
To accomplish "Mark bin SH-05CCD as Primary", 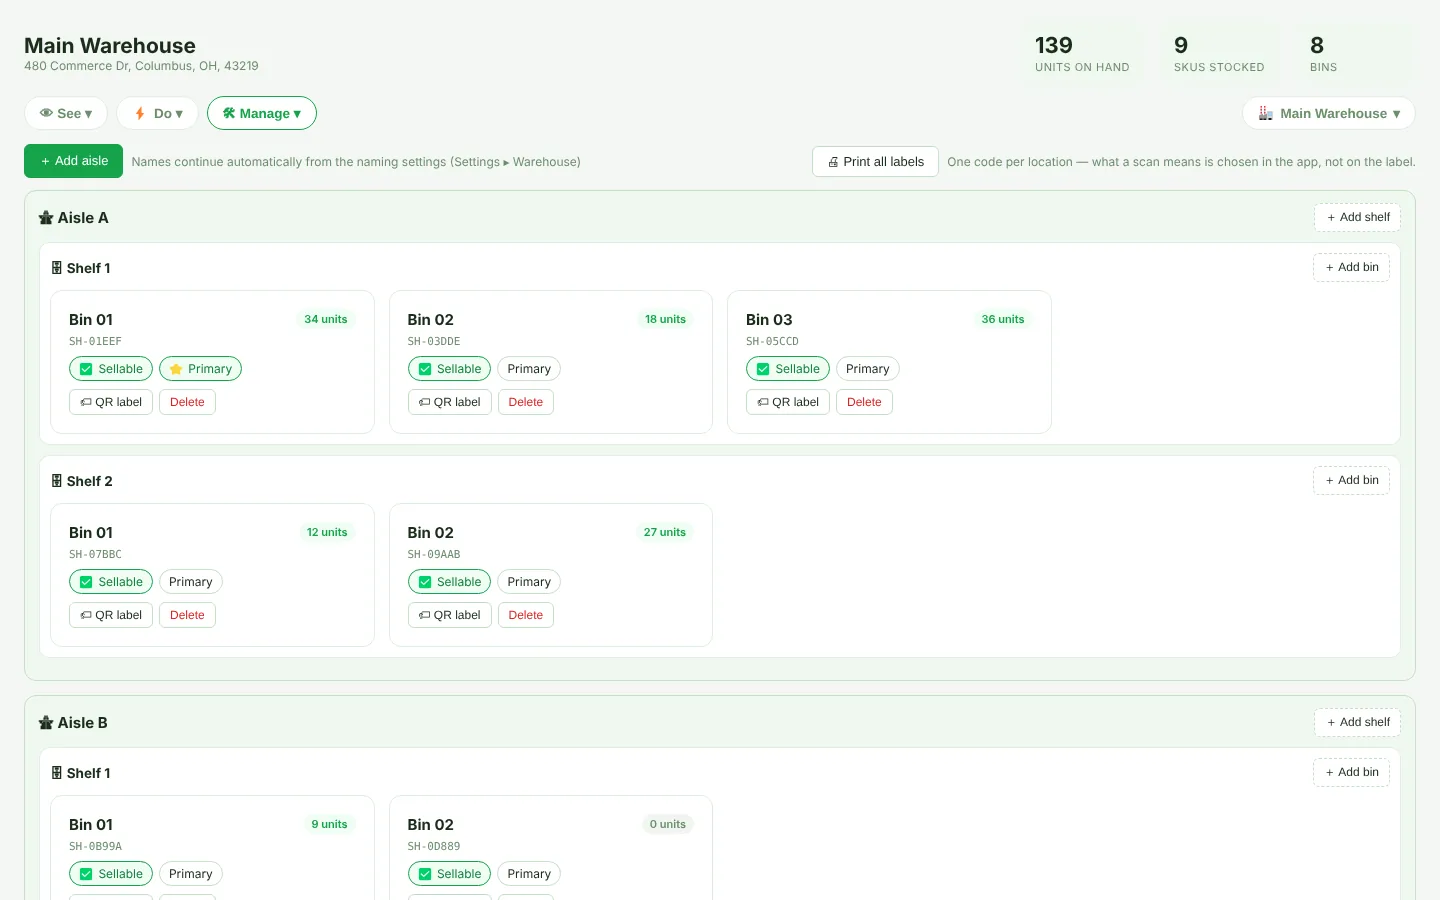I will click(867, 369).
